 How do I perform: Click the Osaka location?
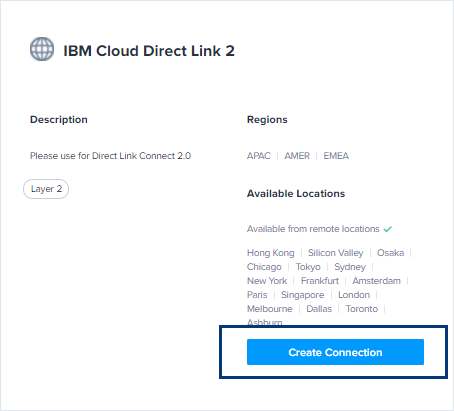click(x=390, y=253)
